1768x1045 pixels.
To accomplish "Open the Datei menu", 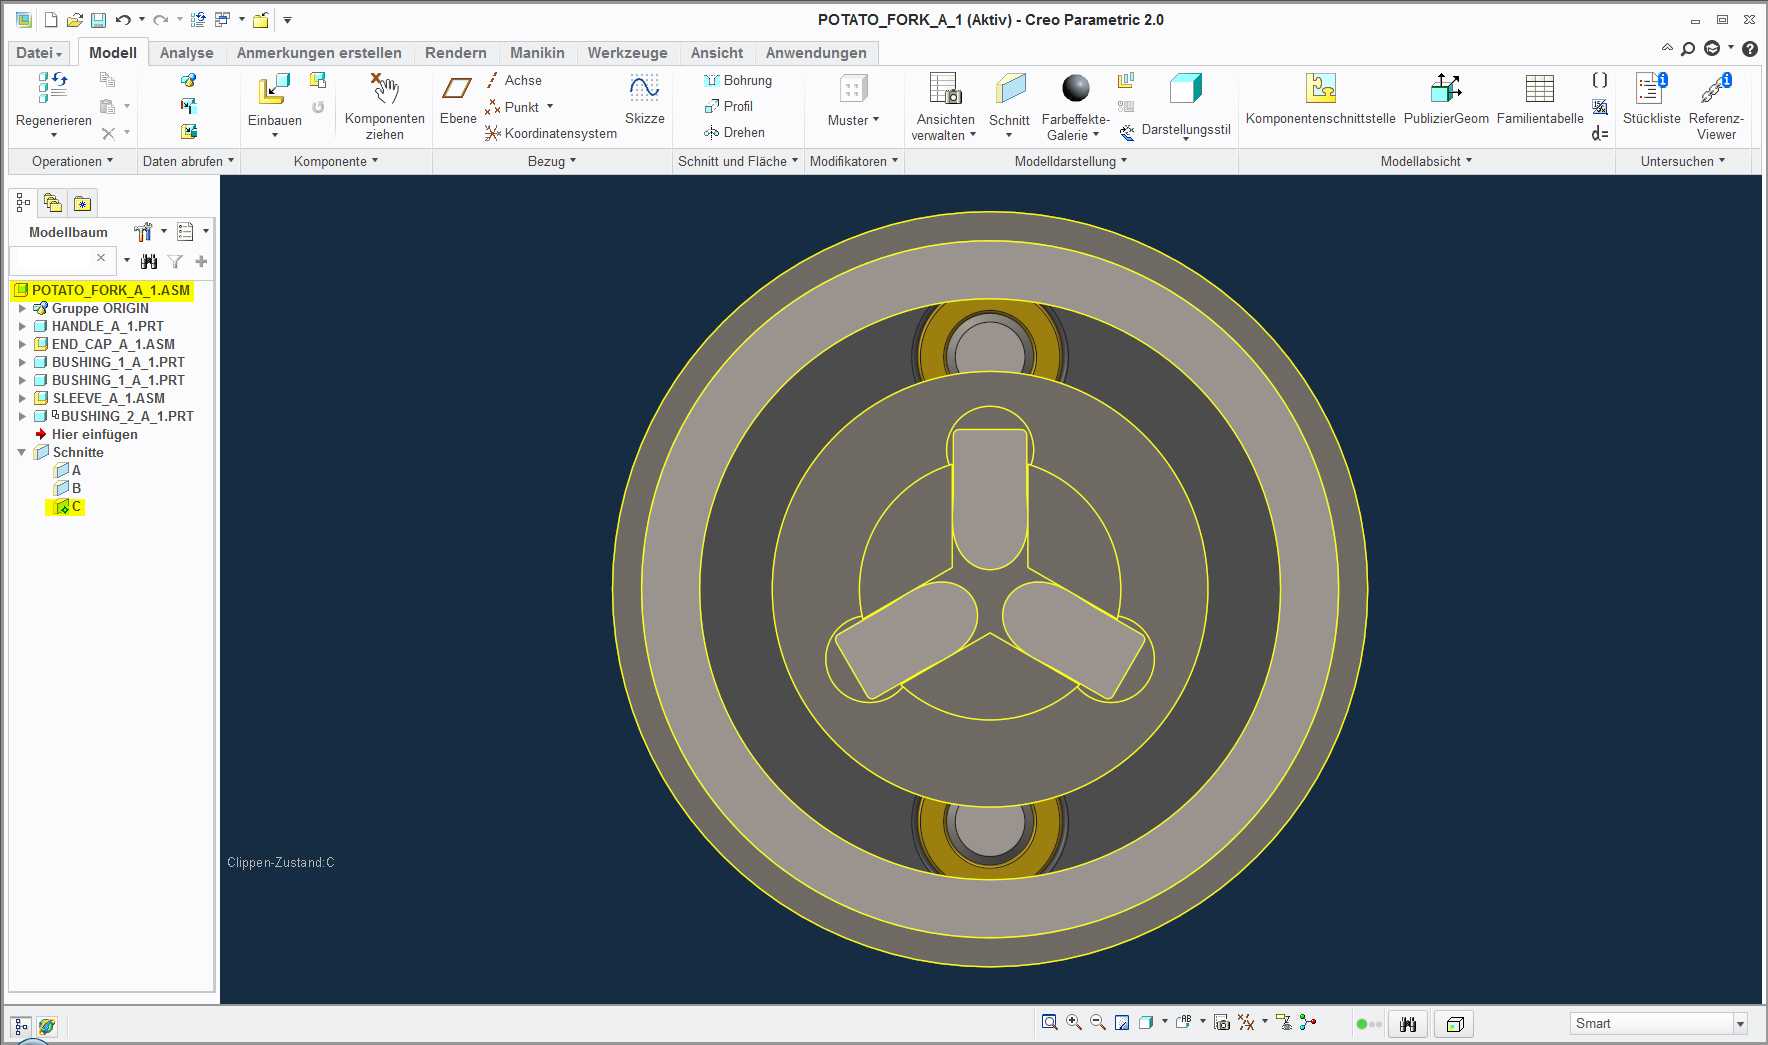I will 39,53.
